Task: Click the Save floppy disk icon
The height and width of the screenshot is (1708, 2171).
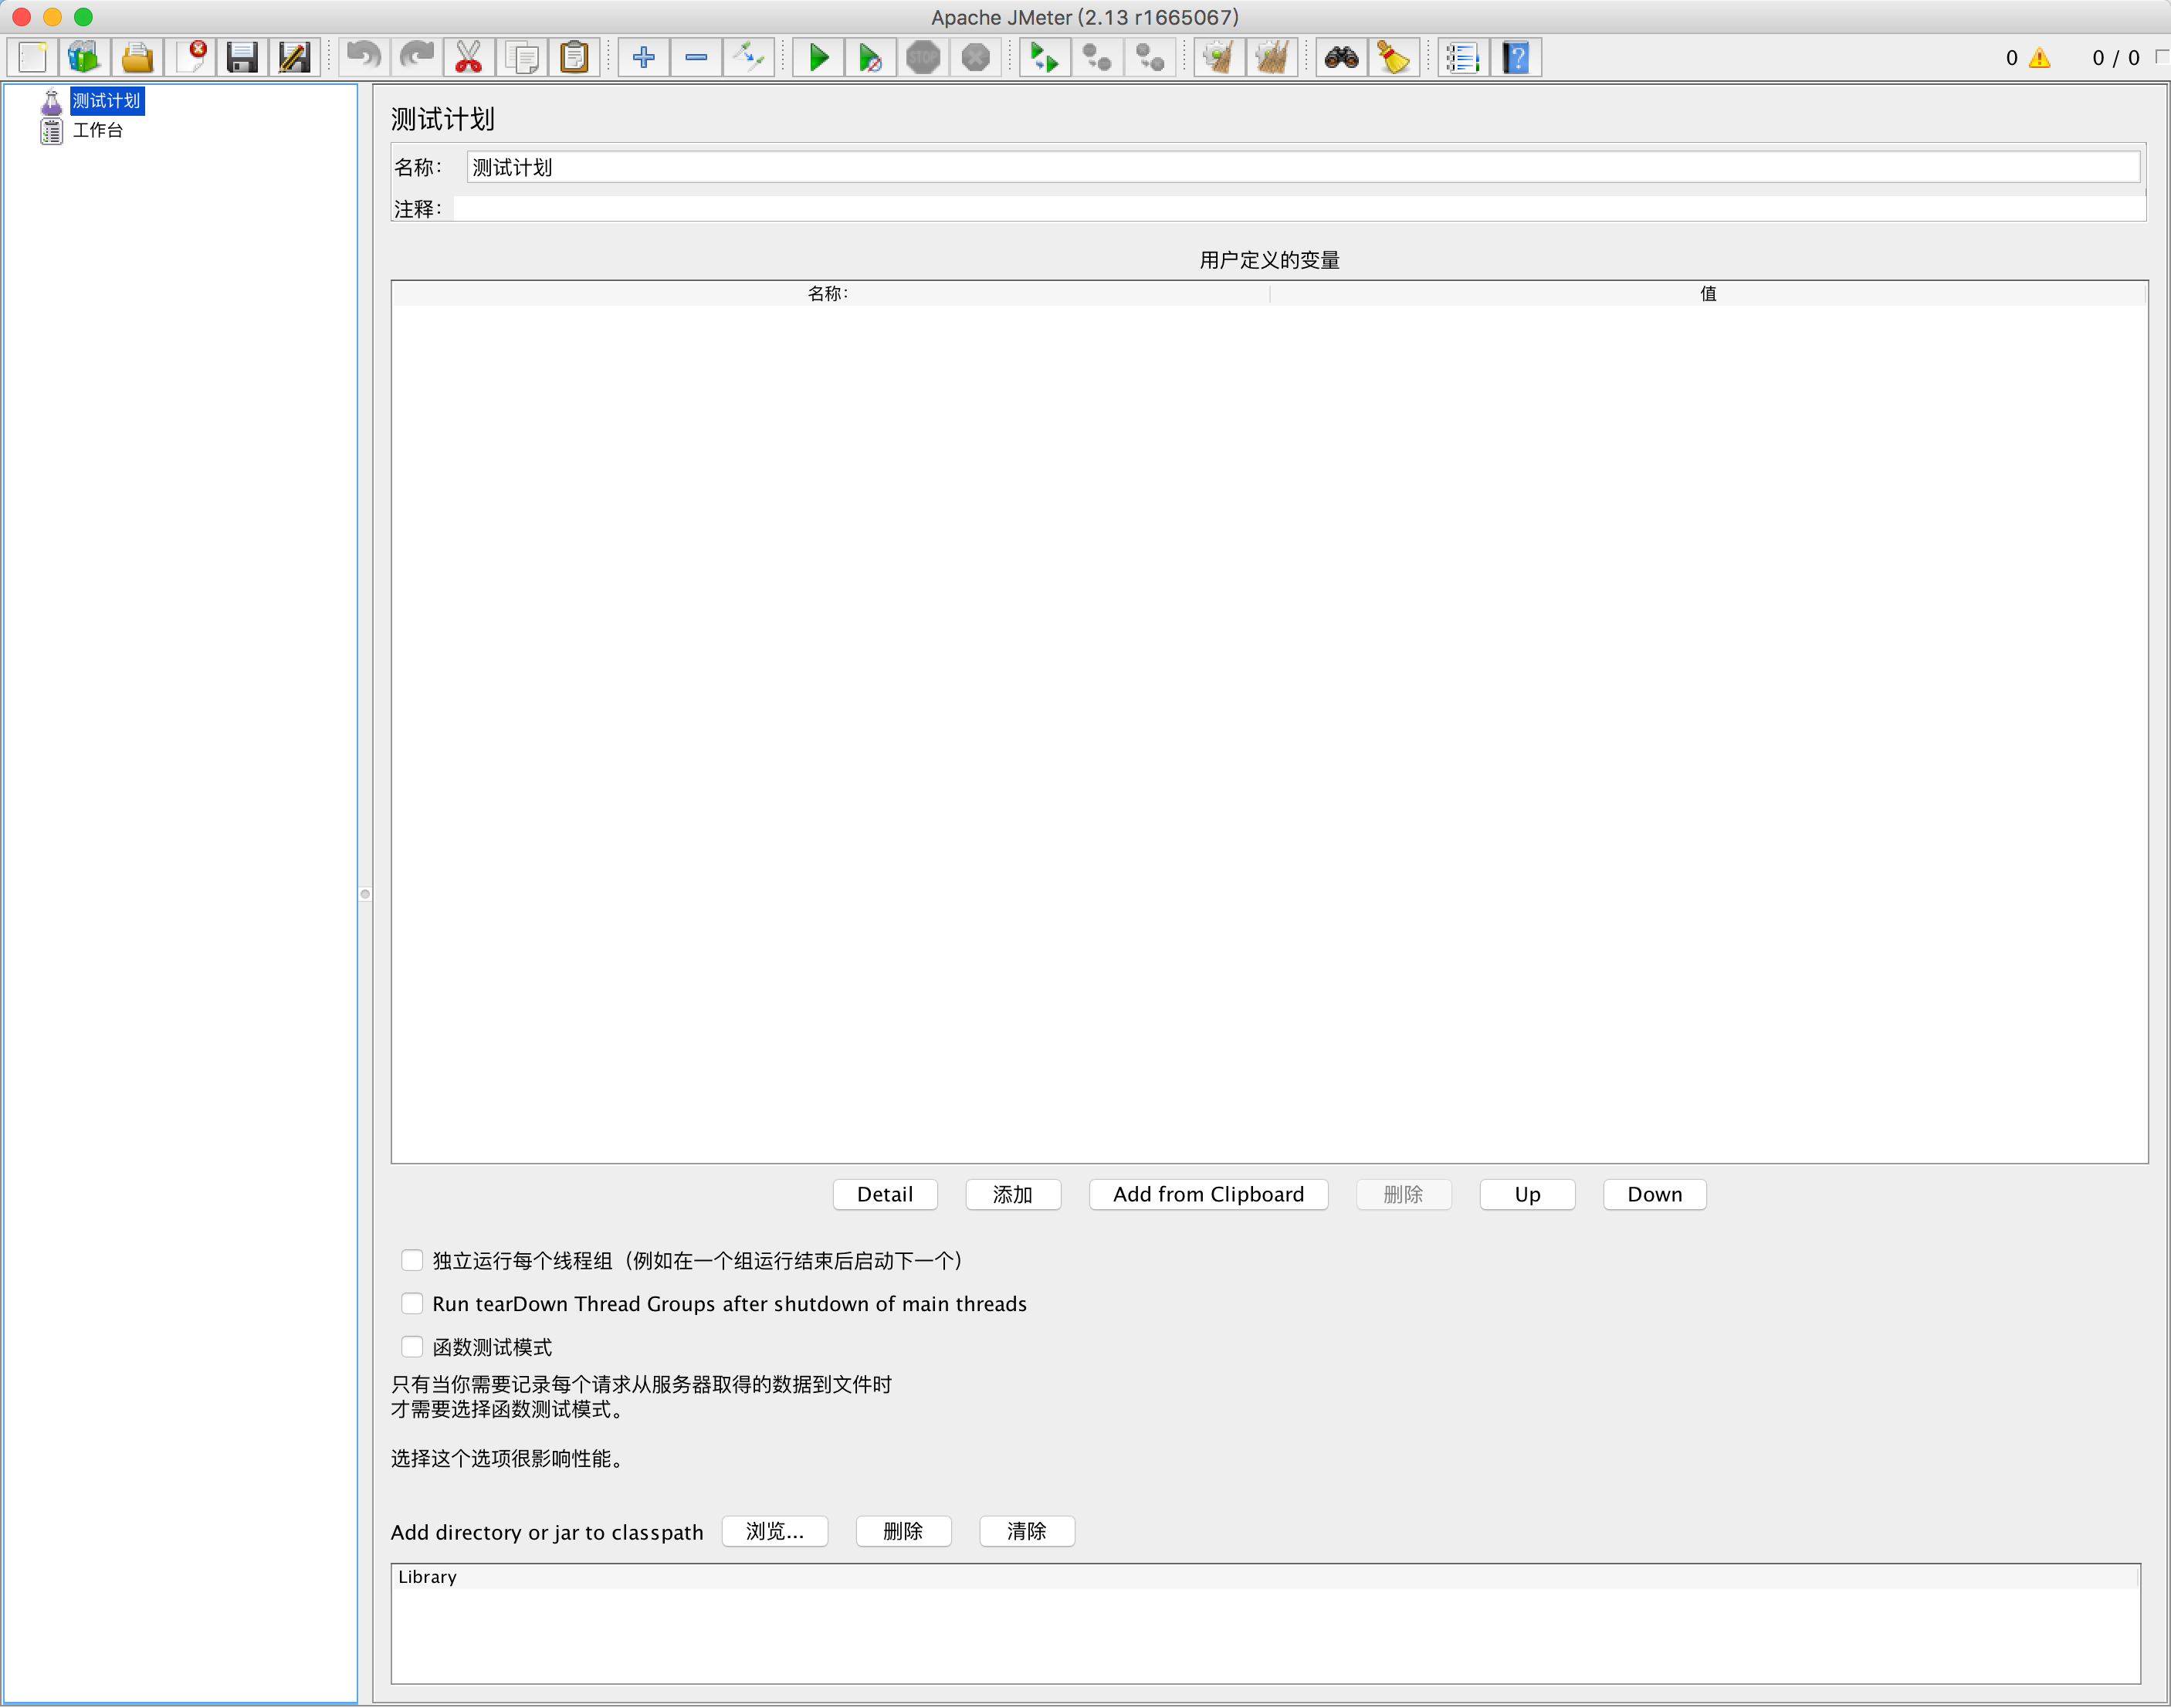Action: (241, 57)
